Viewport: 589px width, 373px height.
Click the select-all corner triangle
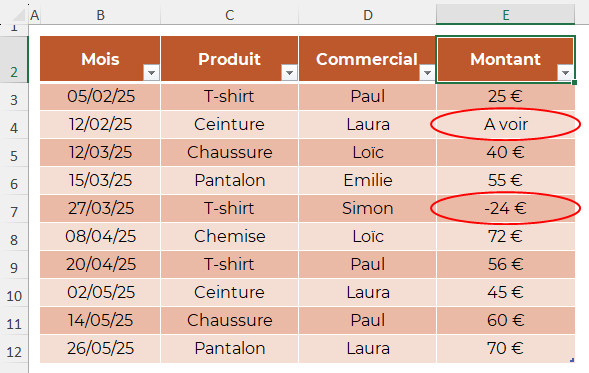pos(18,15)
